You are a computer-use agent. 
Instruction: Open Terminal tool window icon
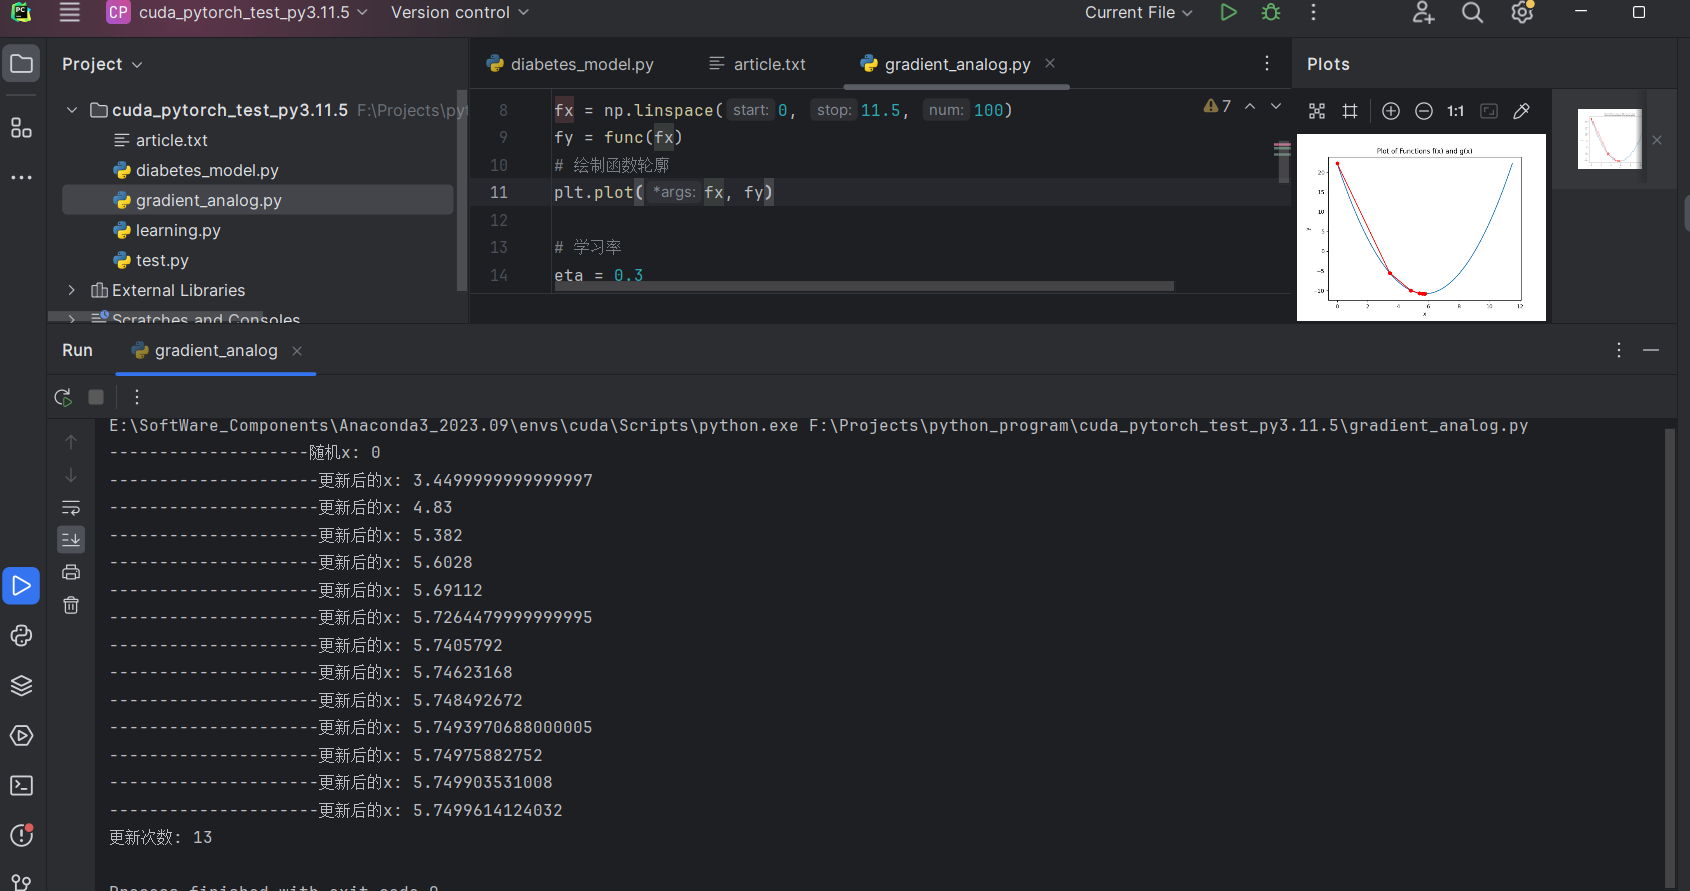pos(21,786)
